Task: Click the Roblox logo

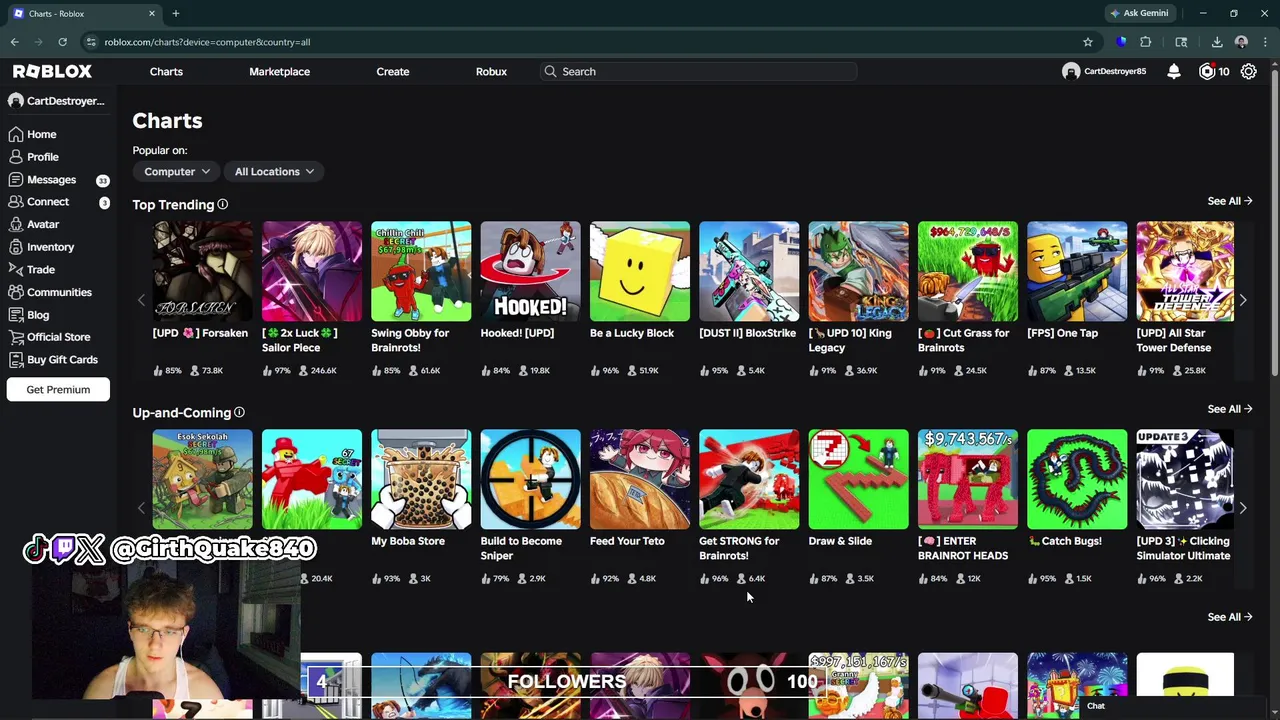Action: click(x=52, y=71)
